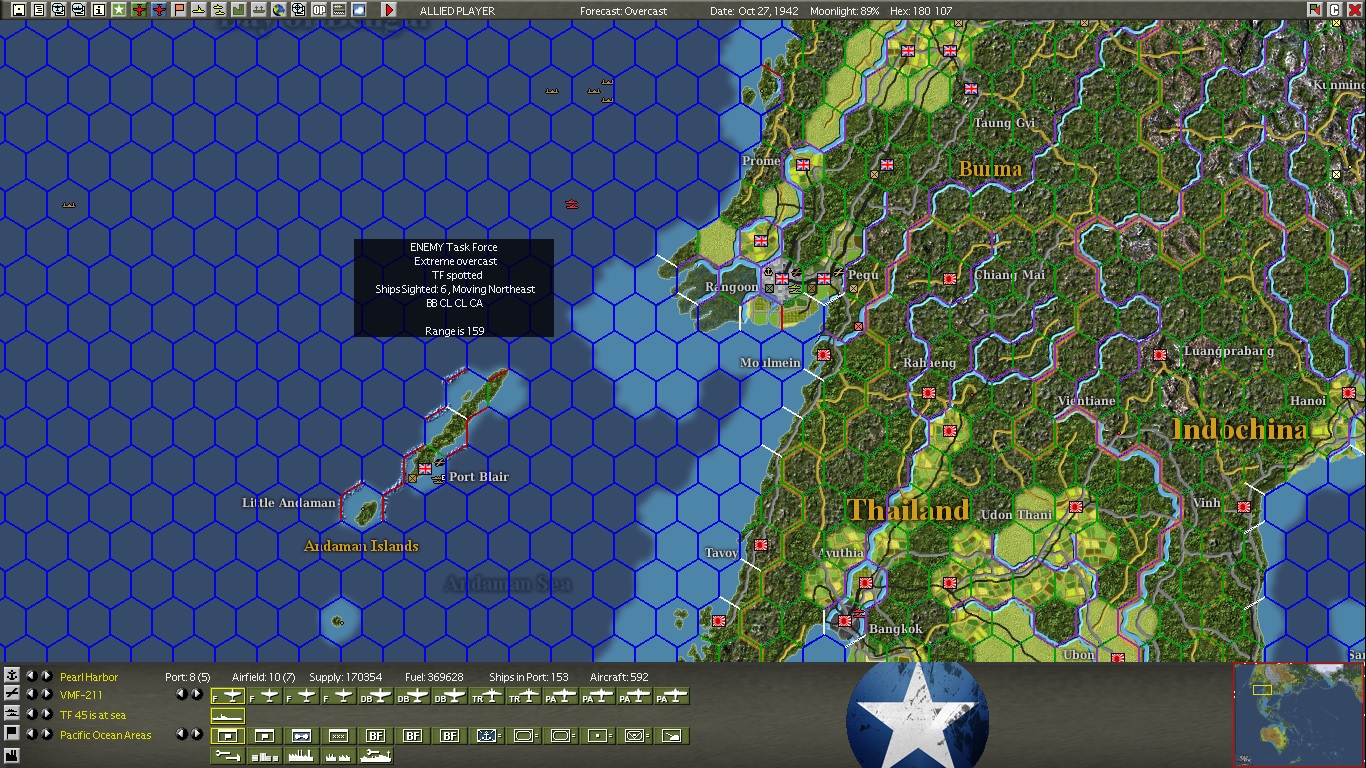Click the orange flag toolbar icon
Image resolution: width=1366 pixels, height=768 pixels.
tap(179, 9)
